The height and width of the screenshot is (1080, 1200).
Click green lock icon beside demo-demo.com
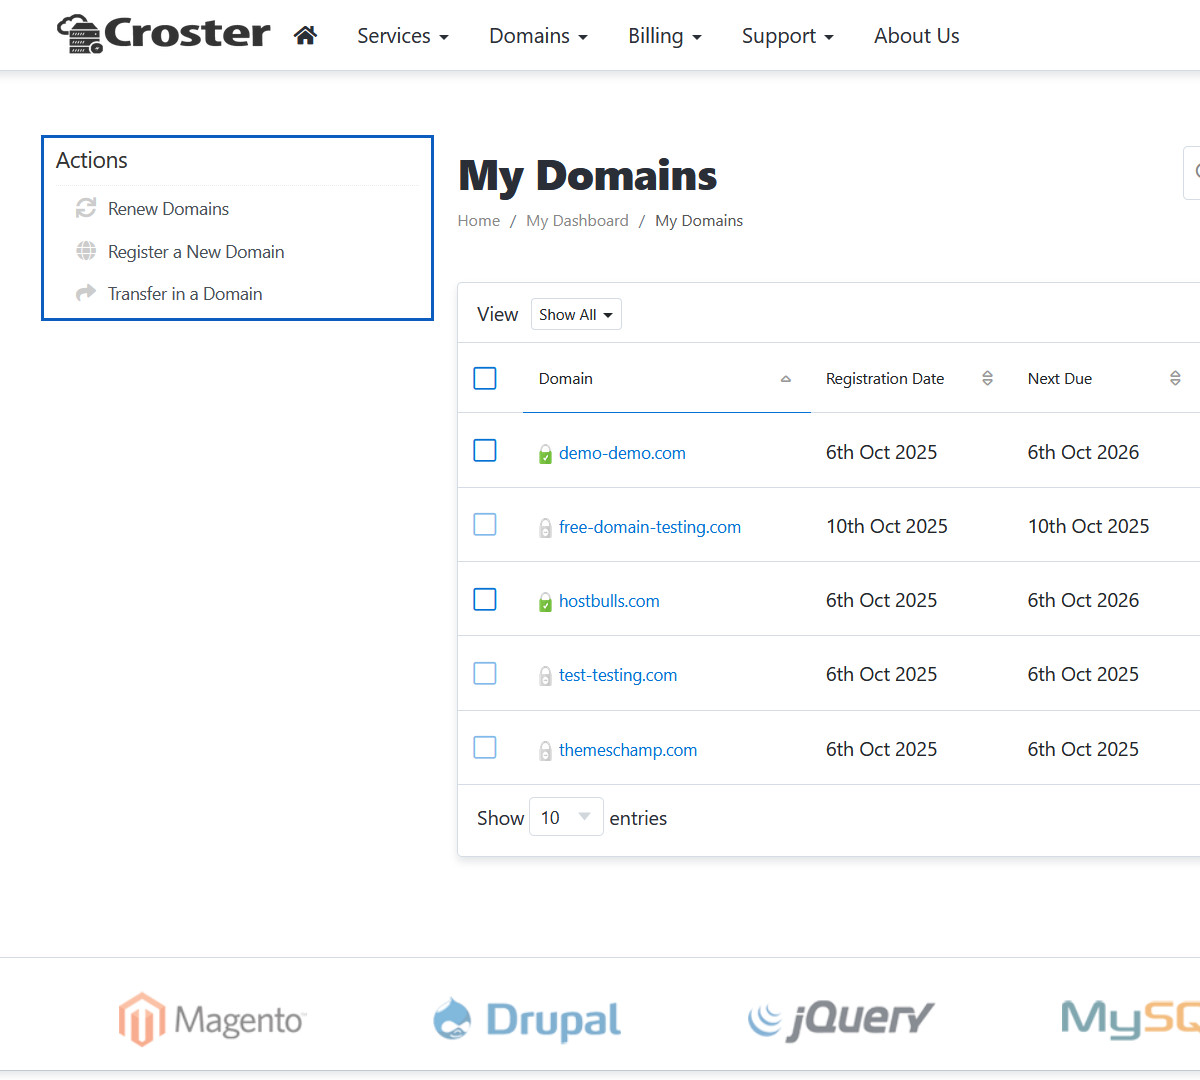545,454
